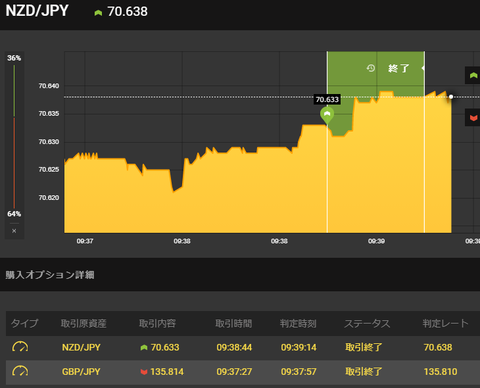Image resolution: width=480 pixels, height=388 pixels.
Task: Click the 終了 label in green zone
Action: [x=398, y=68]
